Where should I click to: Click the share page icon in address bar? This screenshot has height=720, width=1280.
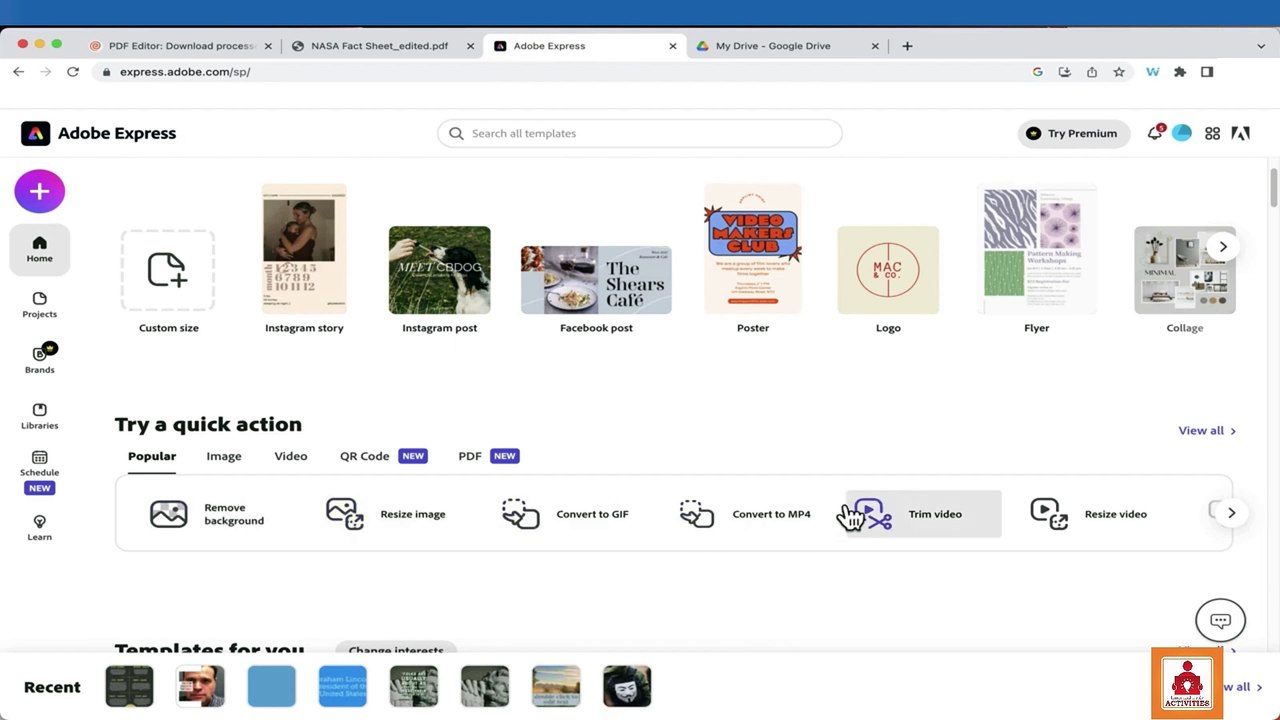click(1092, 72)
